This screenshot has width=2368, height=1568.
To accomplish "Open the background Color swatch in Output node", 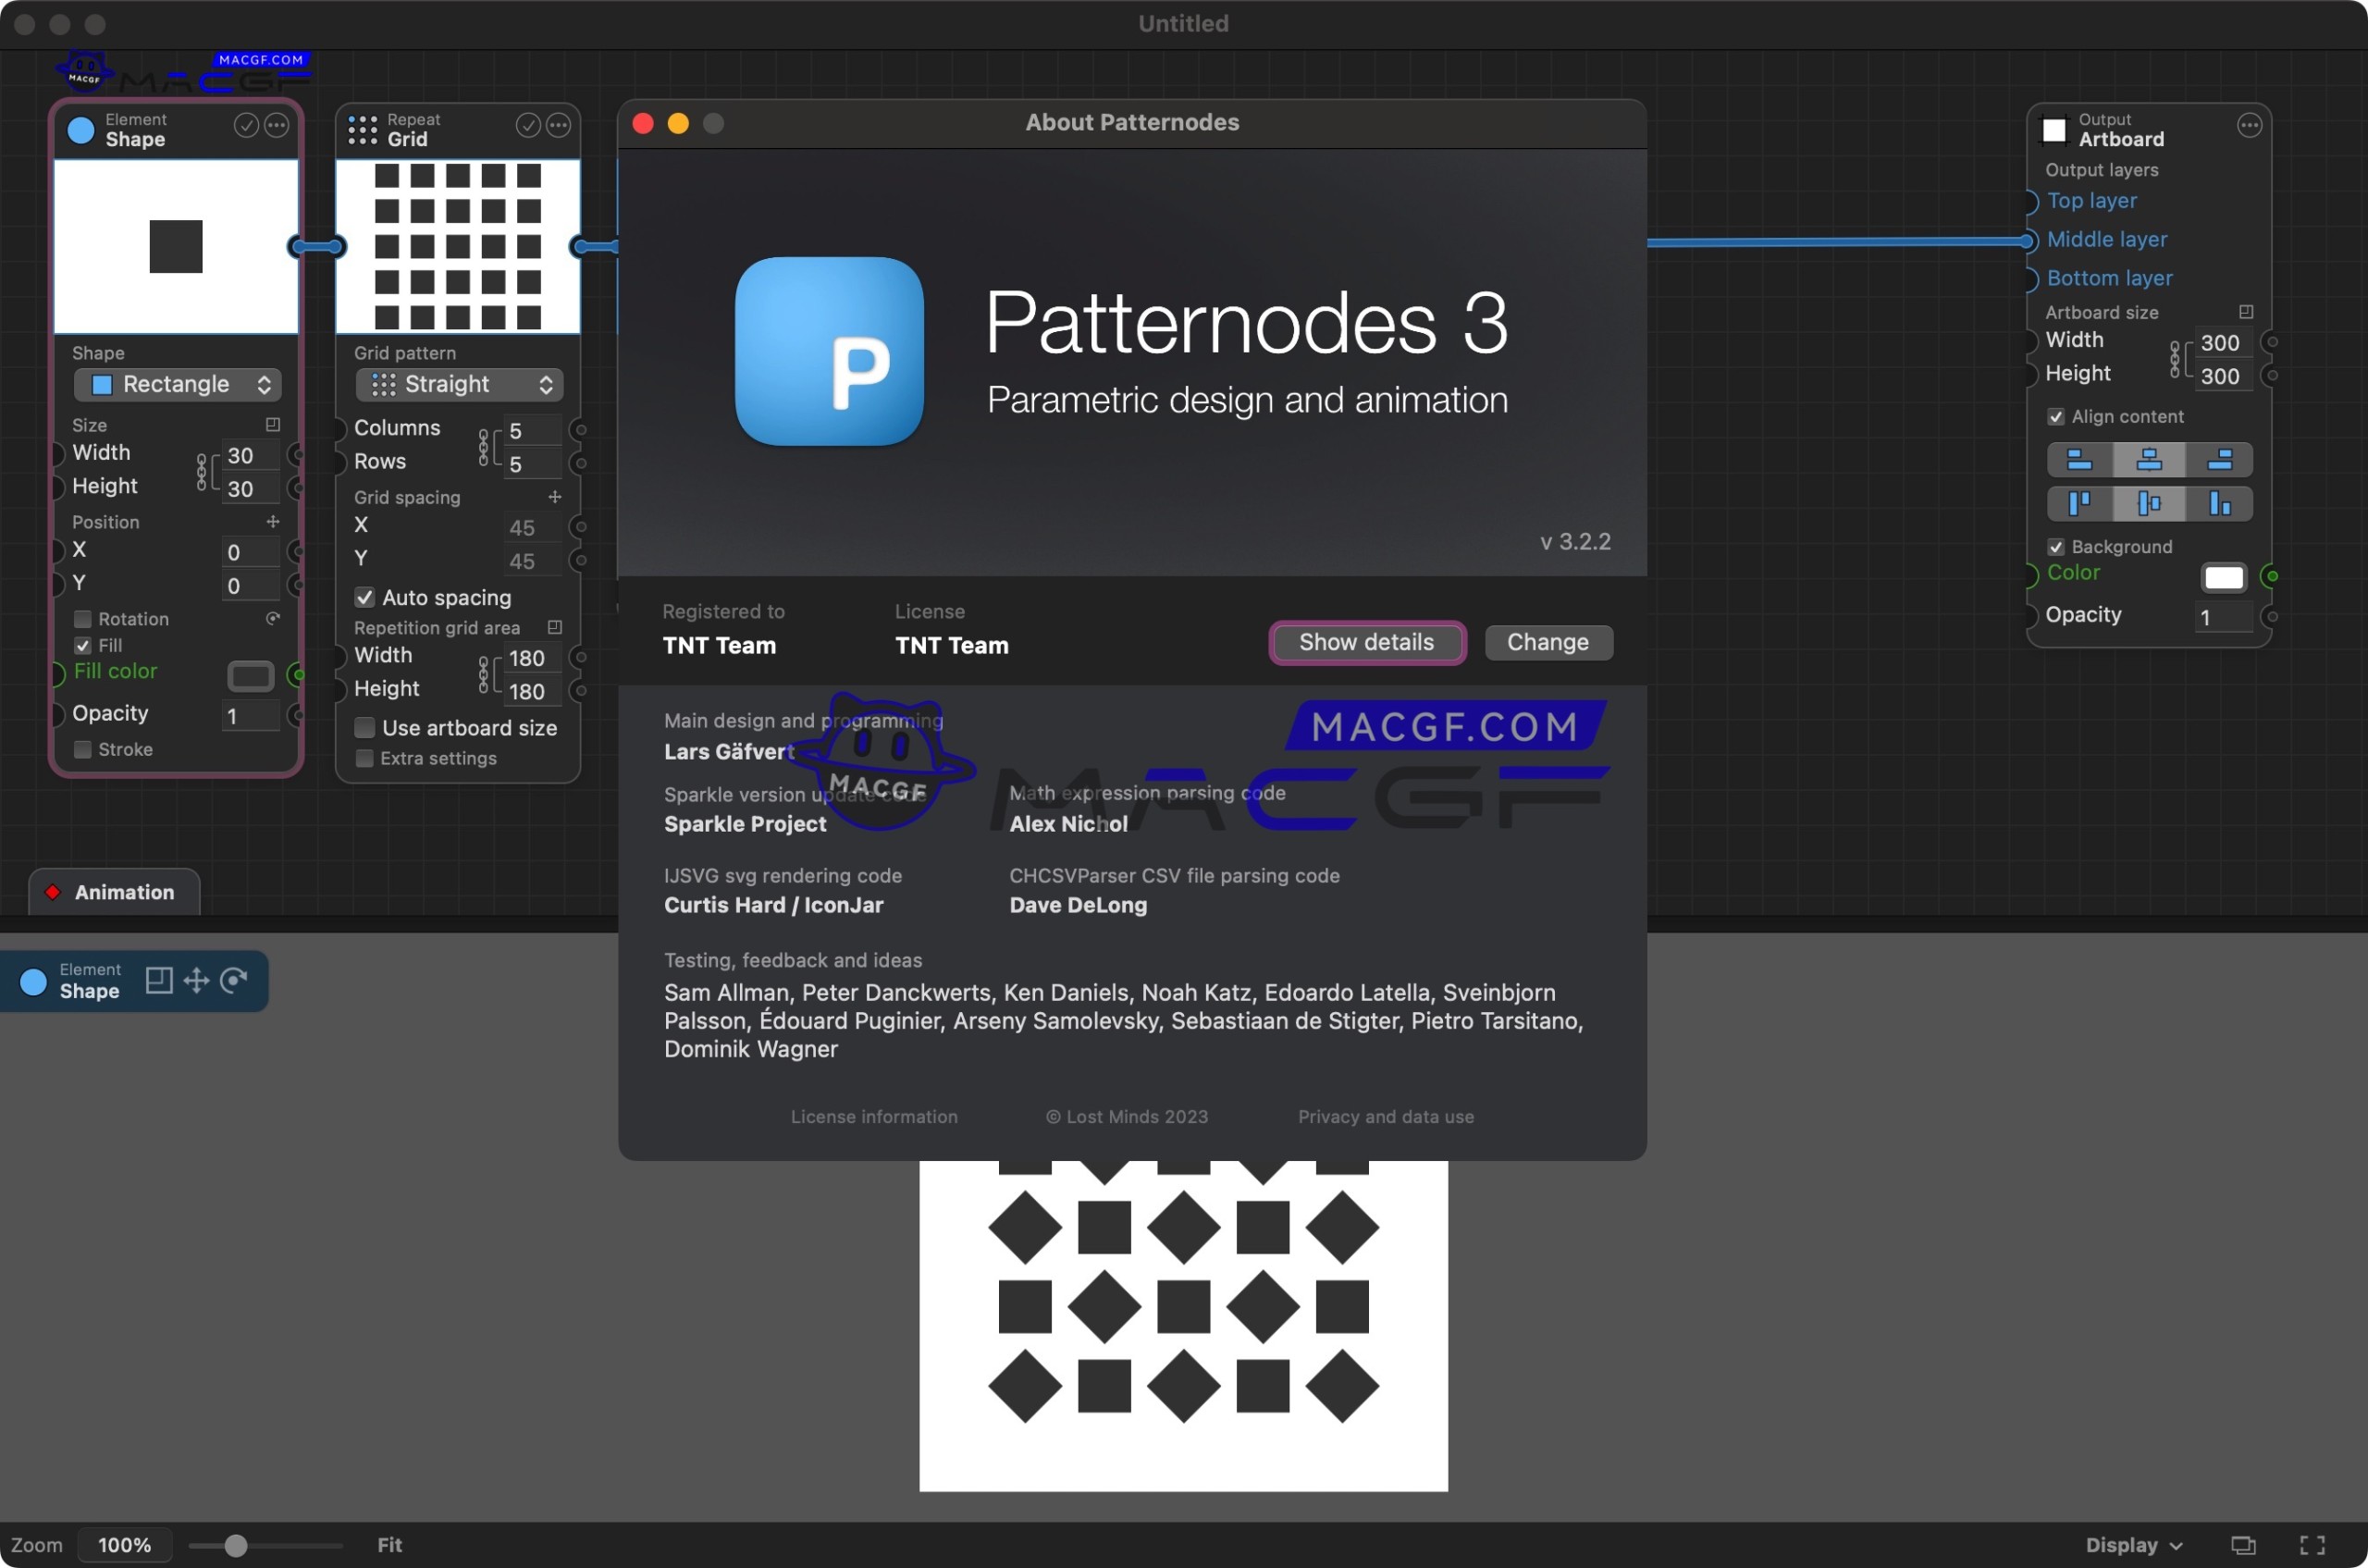I will (2224, 577).
